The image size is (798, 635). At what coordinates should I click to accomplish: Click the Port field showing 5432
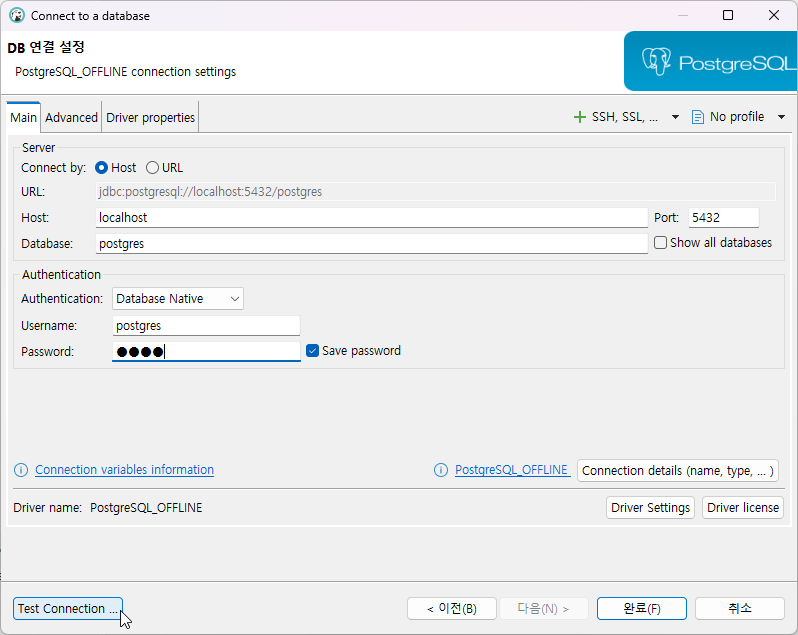[x=723, y=218]
